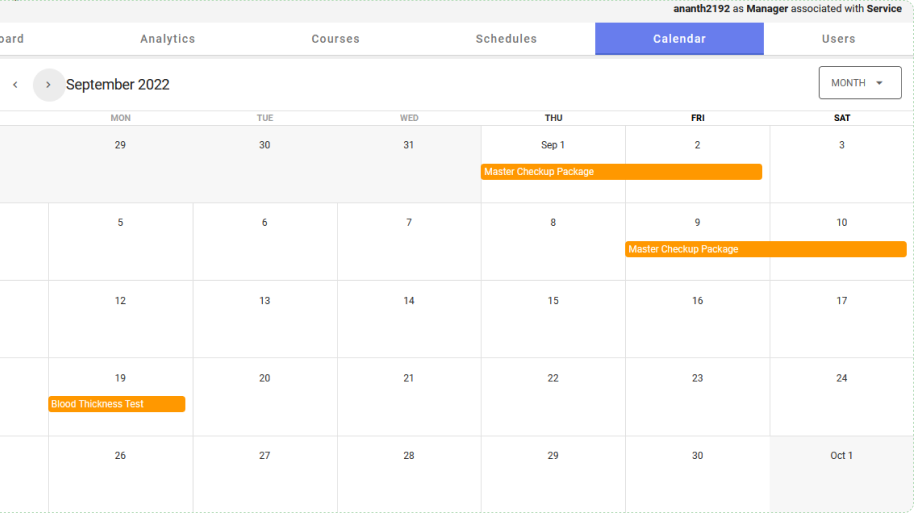Click day 19 date number
914x513 pixels.
pos(120,378)
